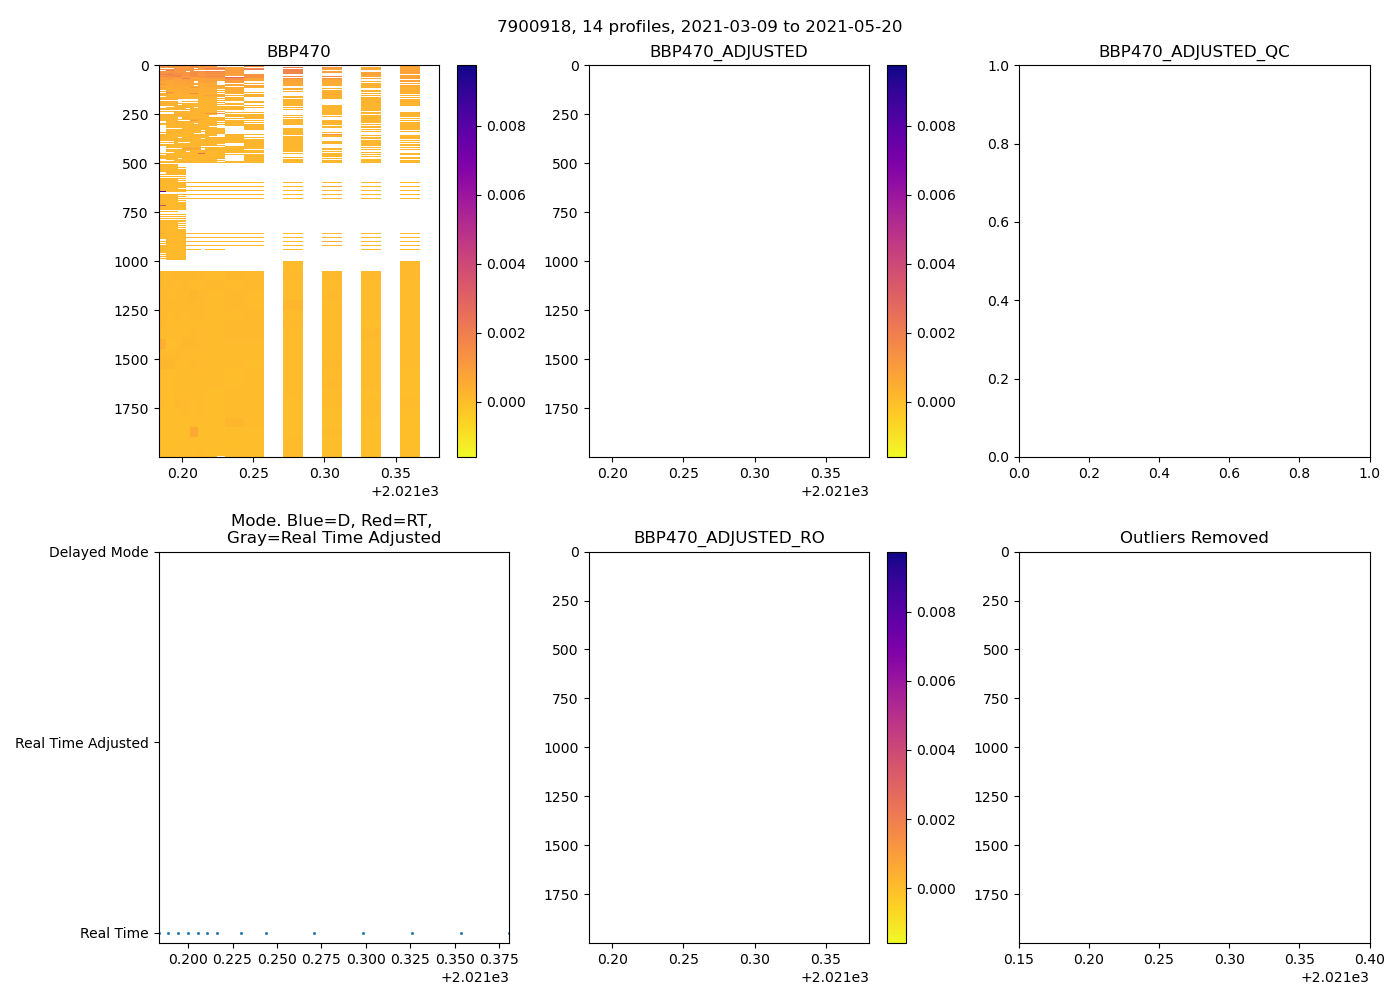Click the Outliers Removed plot title
Image resolution: width=1400 pixels, height=1000 pixels.
[x=1194, y=538]
